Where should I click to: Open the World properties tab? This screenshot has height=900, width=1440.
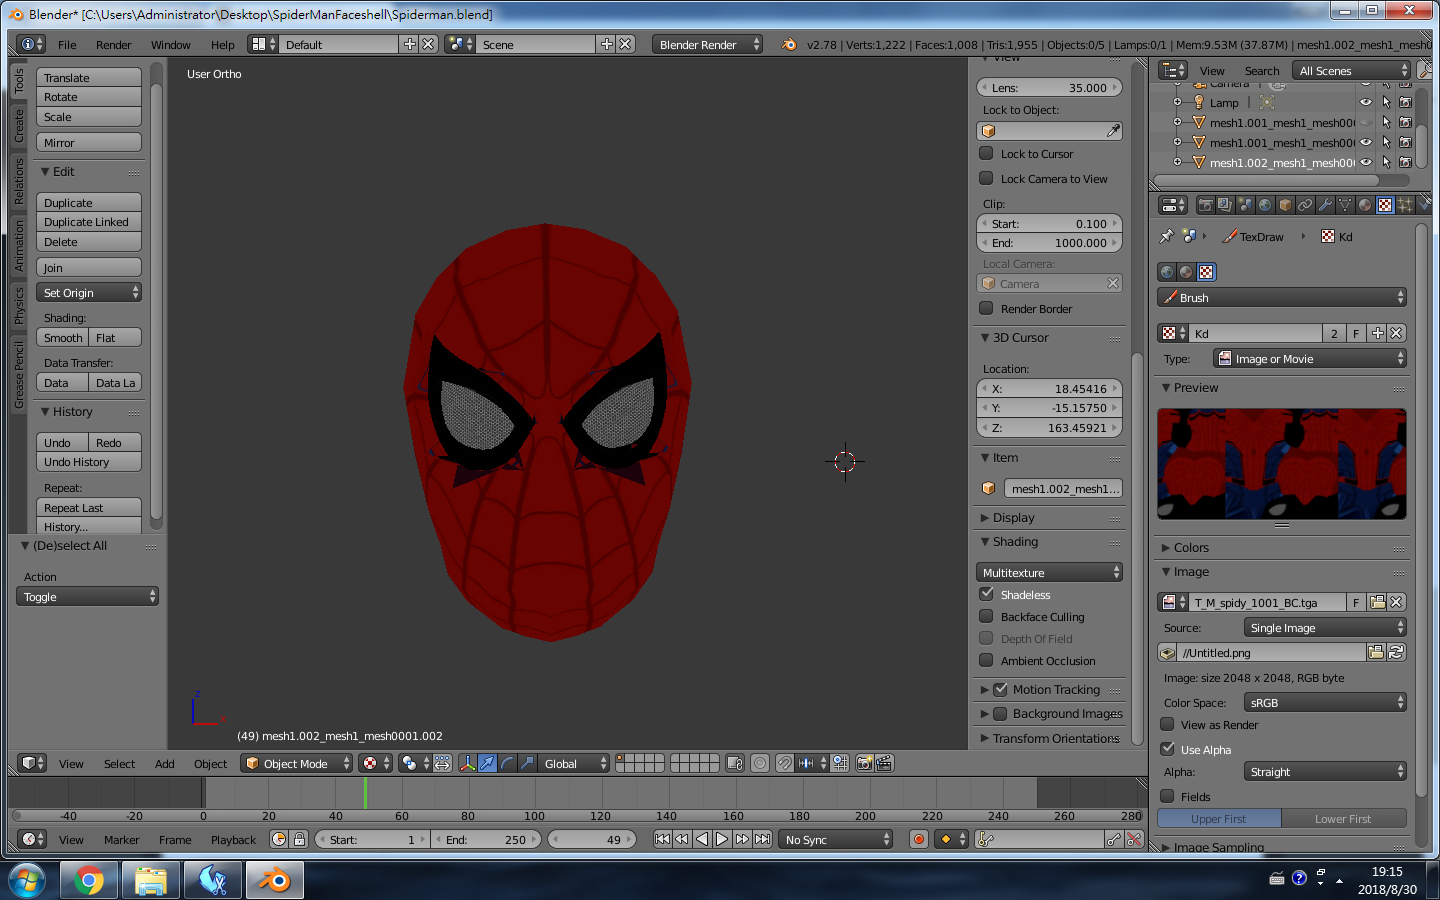pos(1265,205)
